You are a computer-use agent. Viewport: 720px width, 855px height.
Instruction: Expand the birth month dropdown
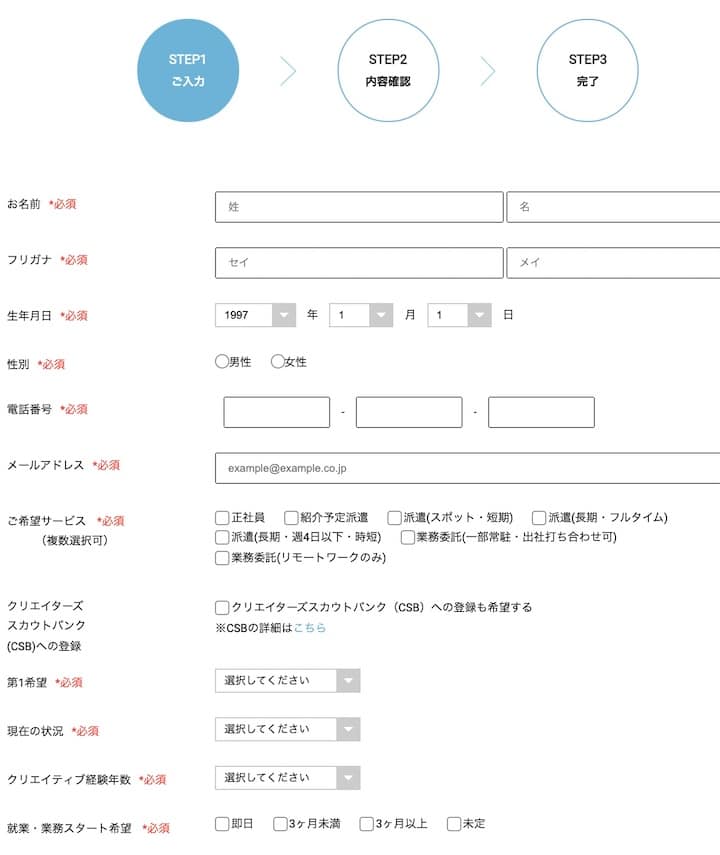360,315
